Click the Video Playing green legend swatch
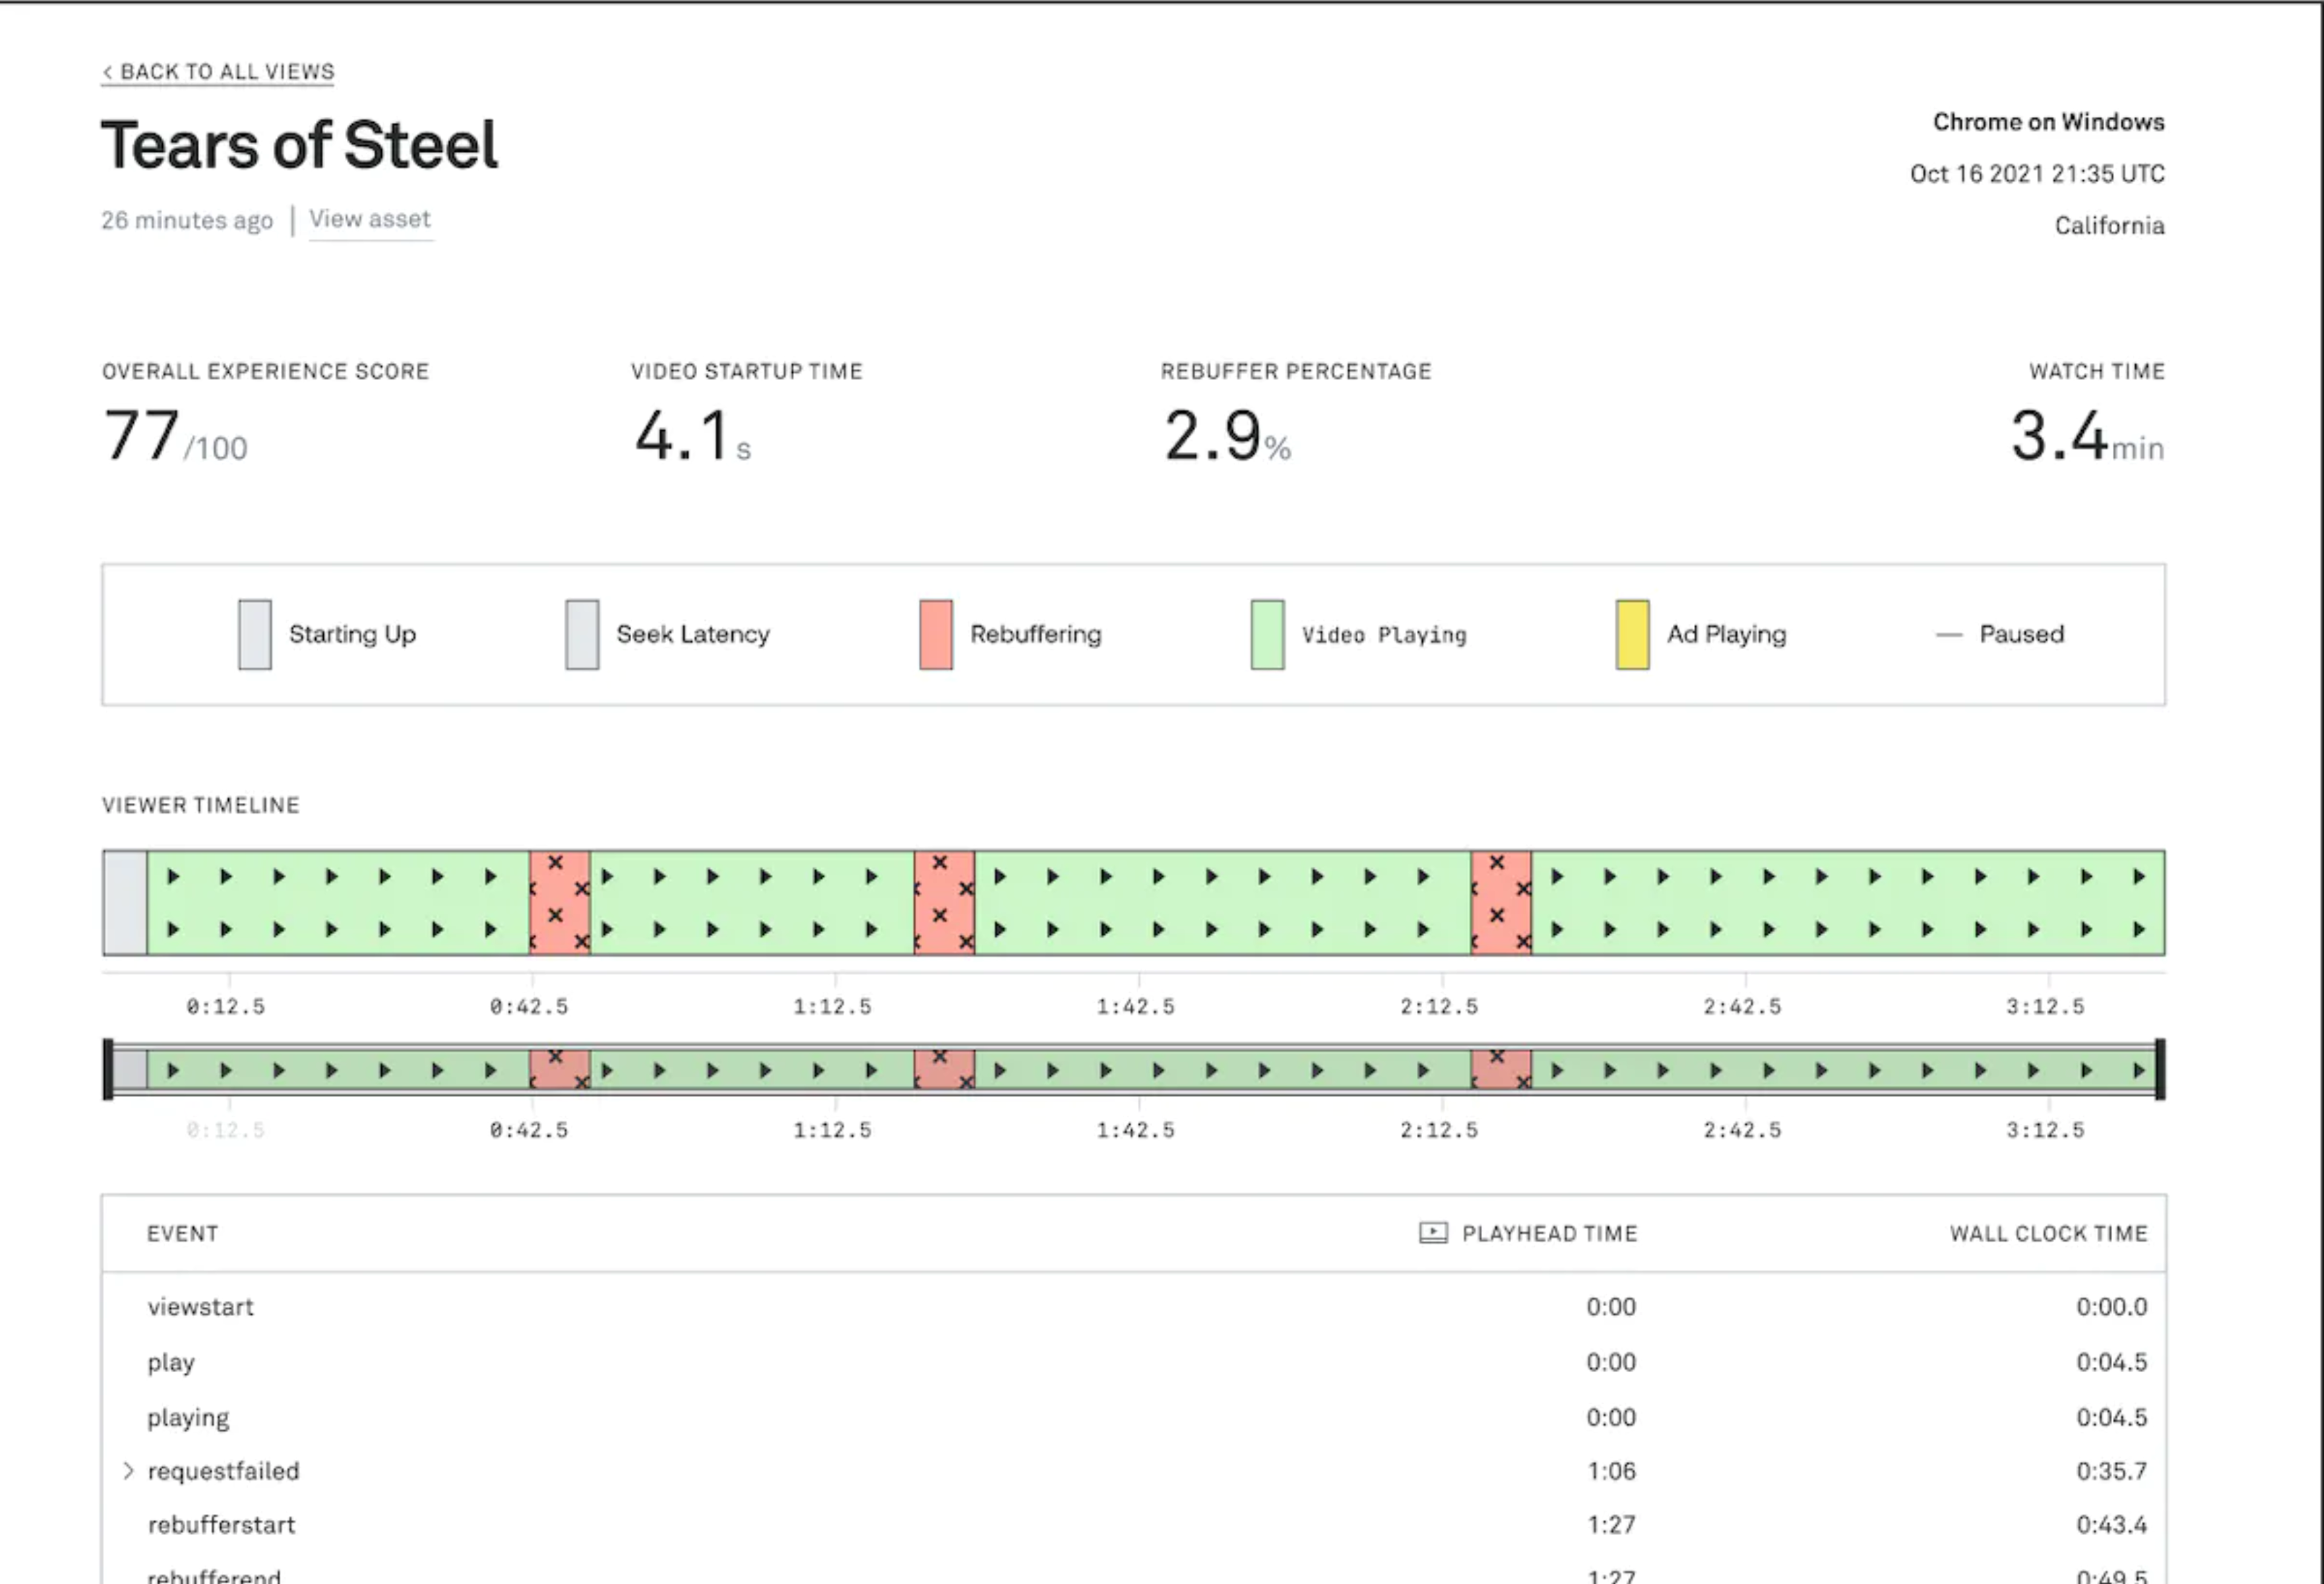This screenshot has width=2324, height=1584. coord(1267,634)
